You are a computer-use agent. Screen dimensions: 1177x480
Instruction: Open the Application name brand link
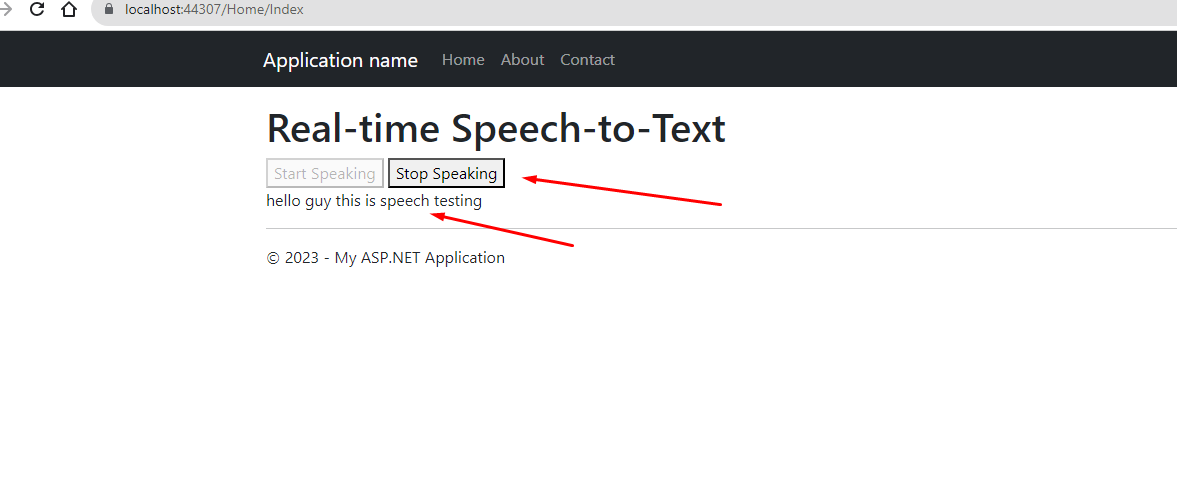[340, 60]
